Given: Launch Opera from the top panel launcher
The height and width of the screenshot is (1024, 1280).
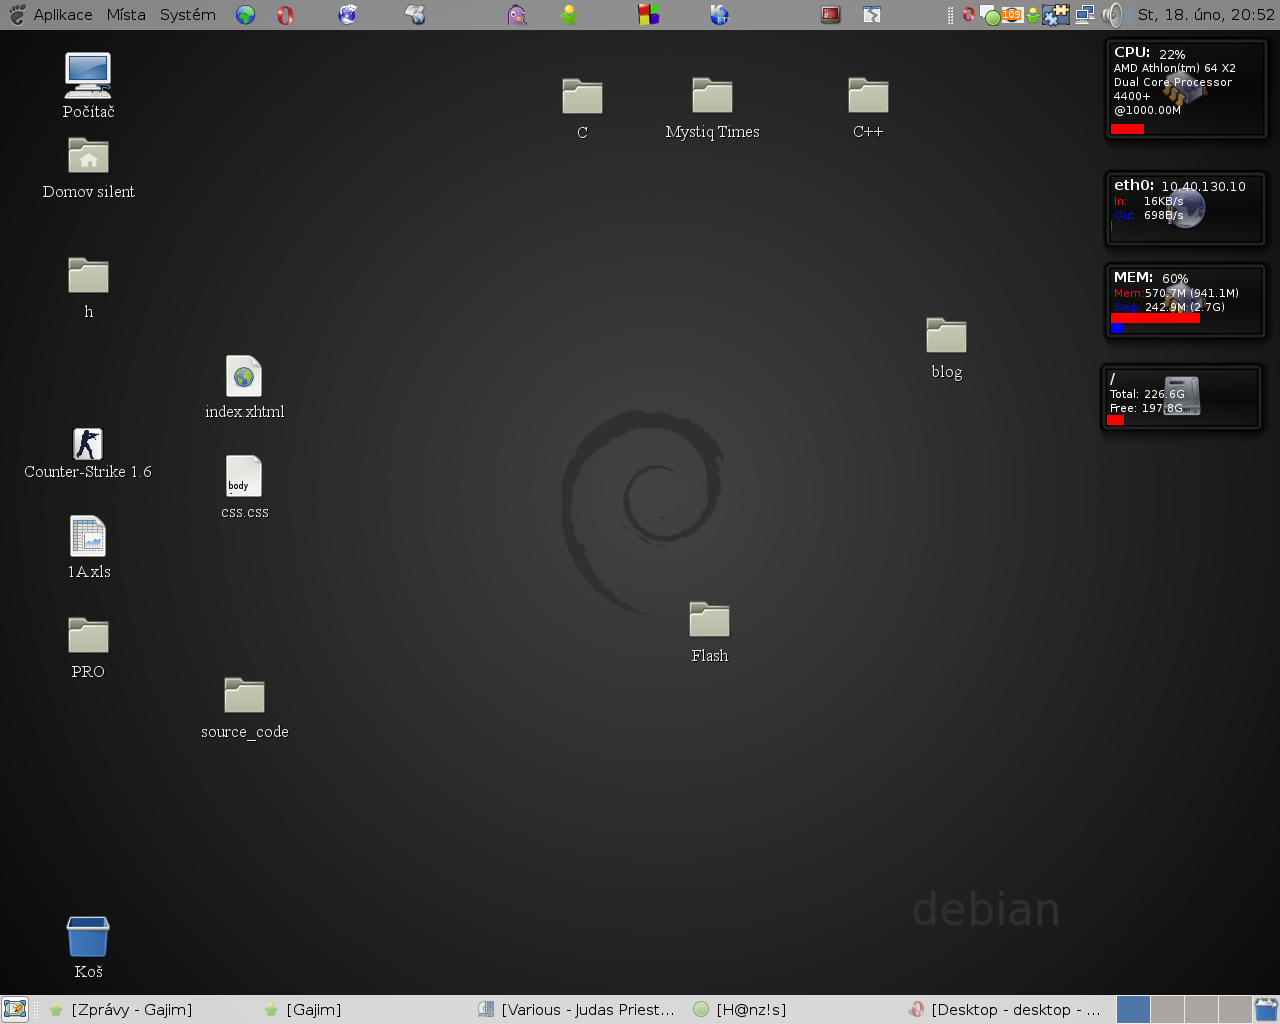Looking at the screenshot, I should (x=285, y=15).
